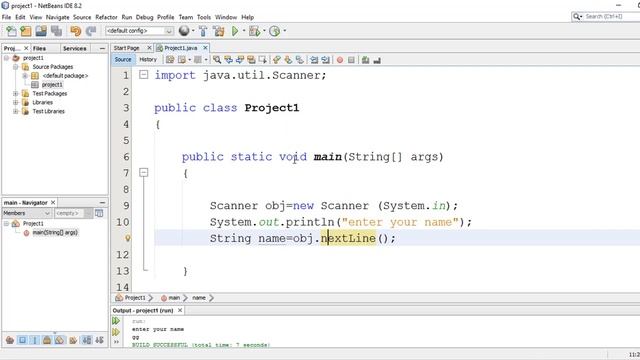Click the Build Project hammer icon
The width and height of the screenshot is (640, 360).
coord(203,31)
